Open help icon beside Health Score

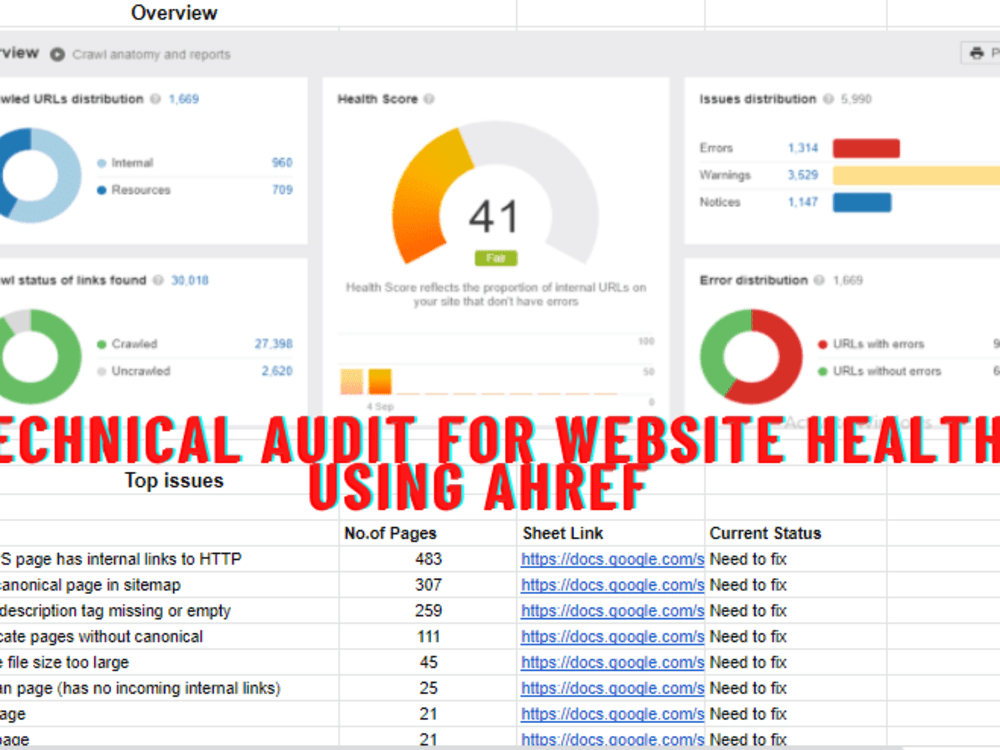(x=429, y=99)
